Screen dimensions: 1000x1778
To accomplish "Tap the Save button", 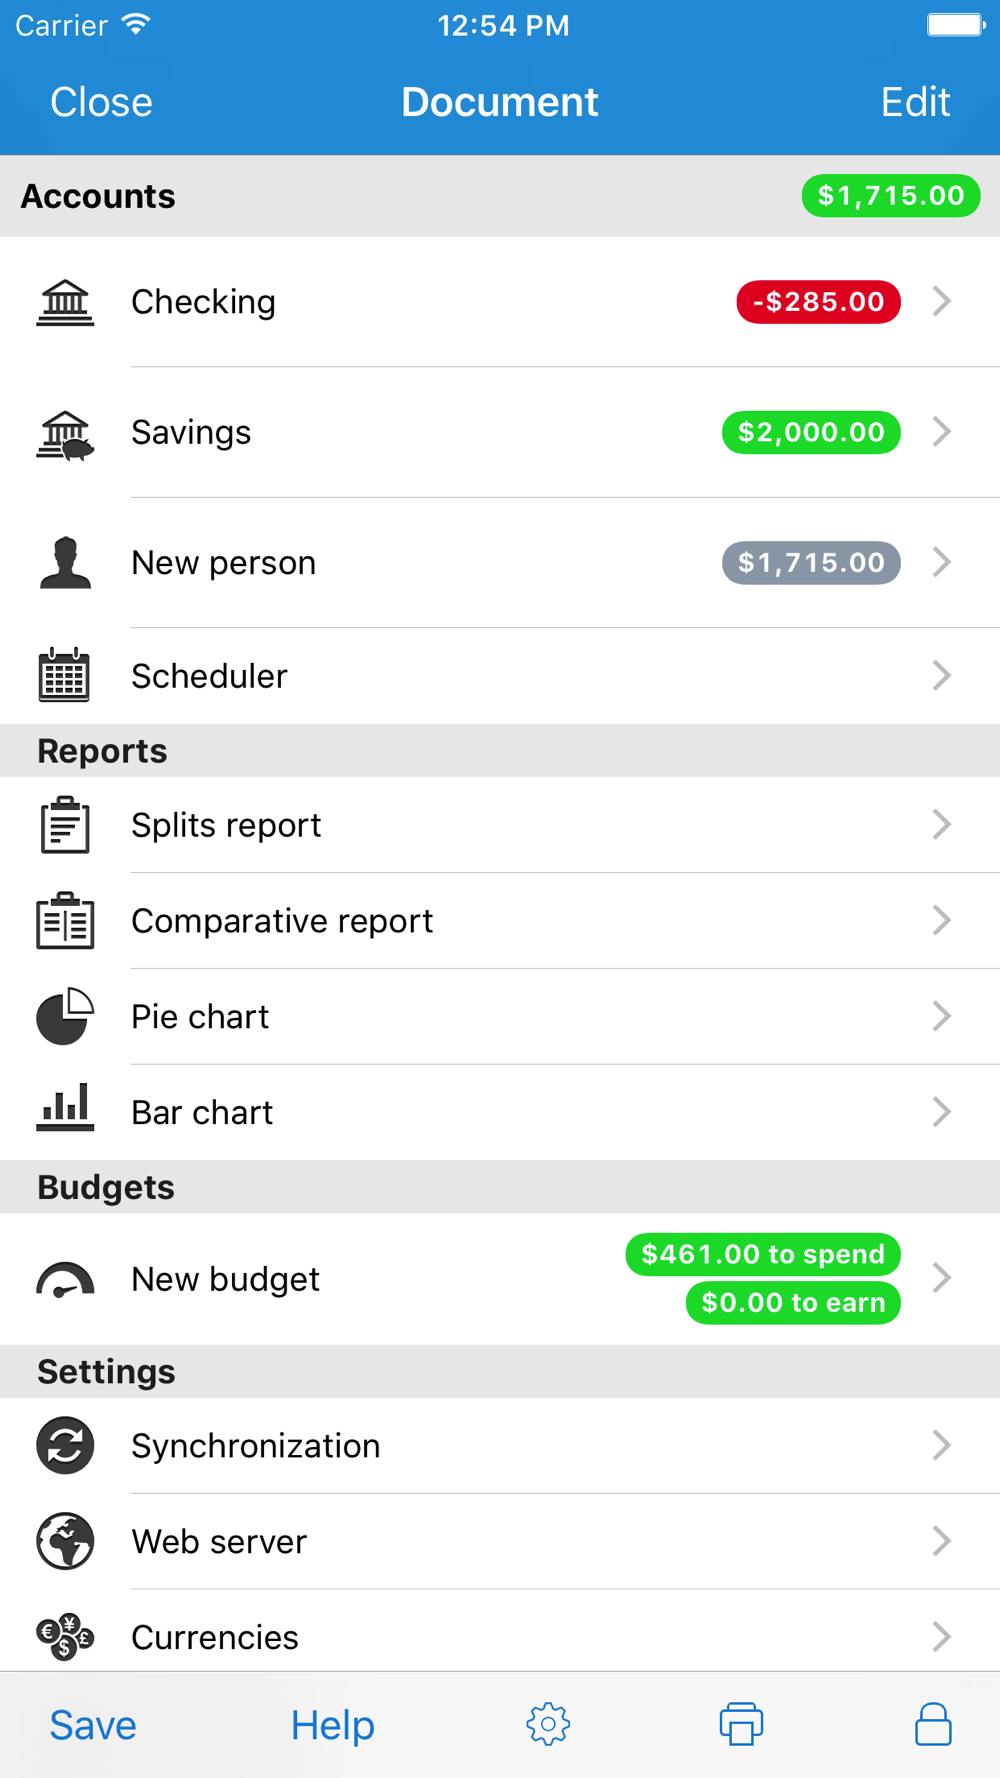I will click(x=93, y=1725).
